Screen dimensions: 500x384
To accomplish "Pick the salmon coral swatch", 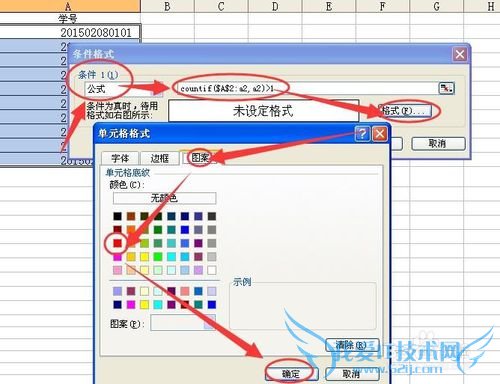I will click(185, 291).
